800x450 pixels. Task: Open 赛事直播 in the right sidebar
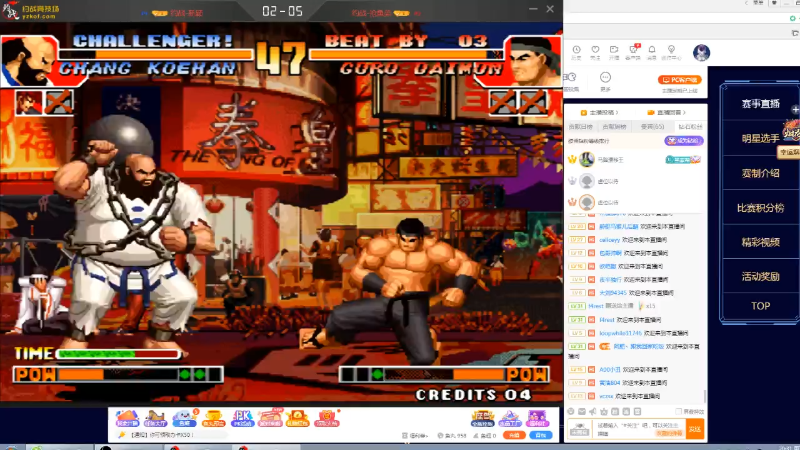[760, 104]
